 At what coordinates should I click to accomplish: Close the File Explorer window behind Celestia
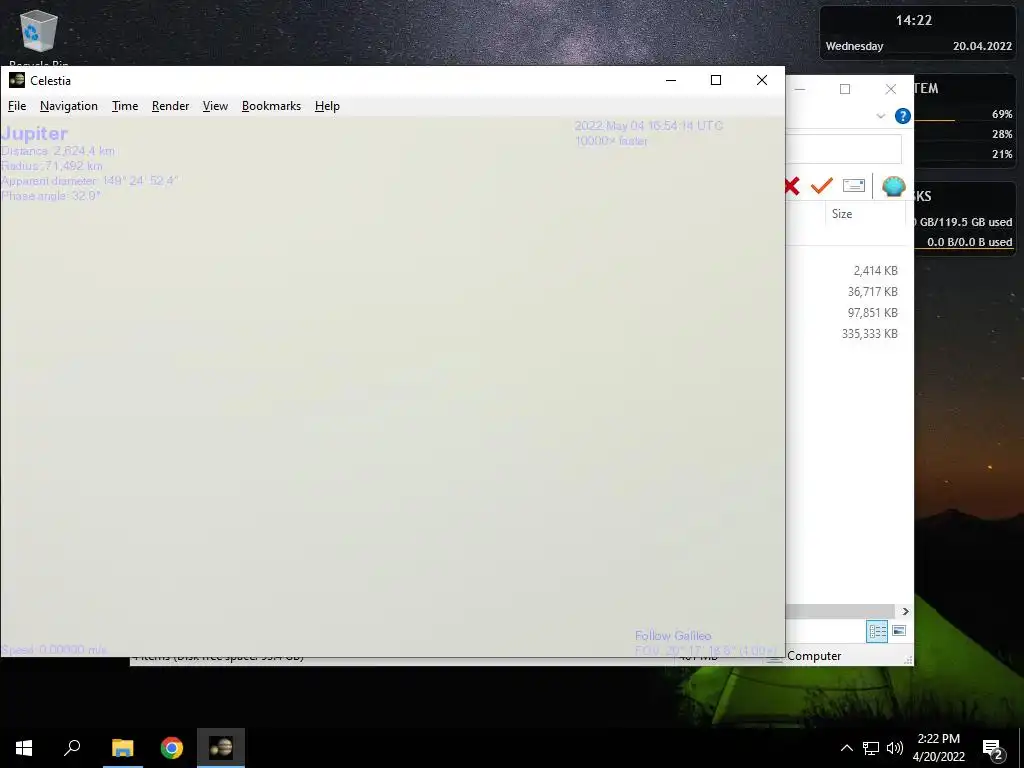coord(891,89)
